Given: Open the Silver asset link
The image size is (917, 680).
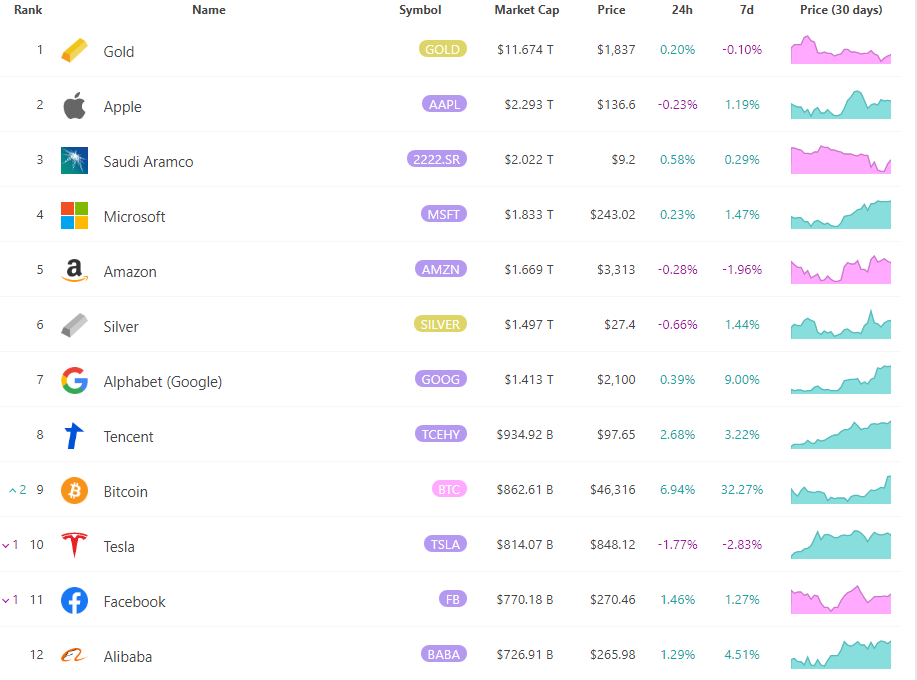Looking at the screenshot, I should point(121,326).
